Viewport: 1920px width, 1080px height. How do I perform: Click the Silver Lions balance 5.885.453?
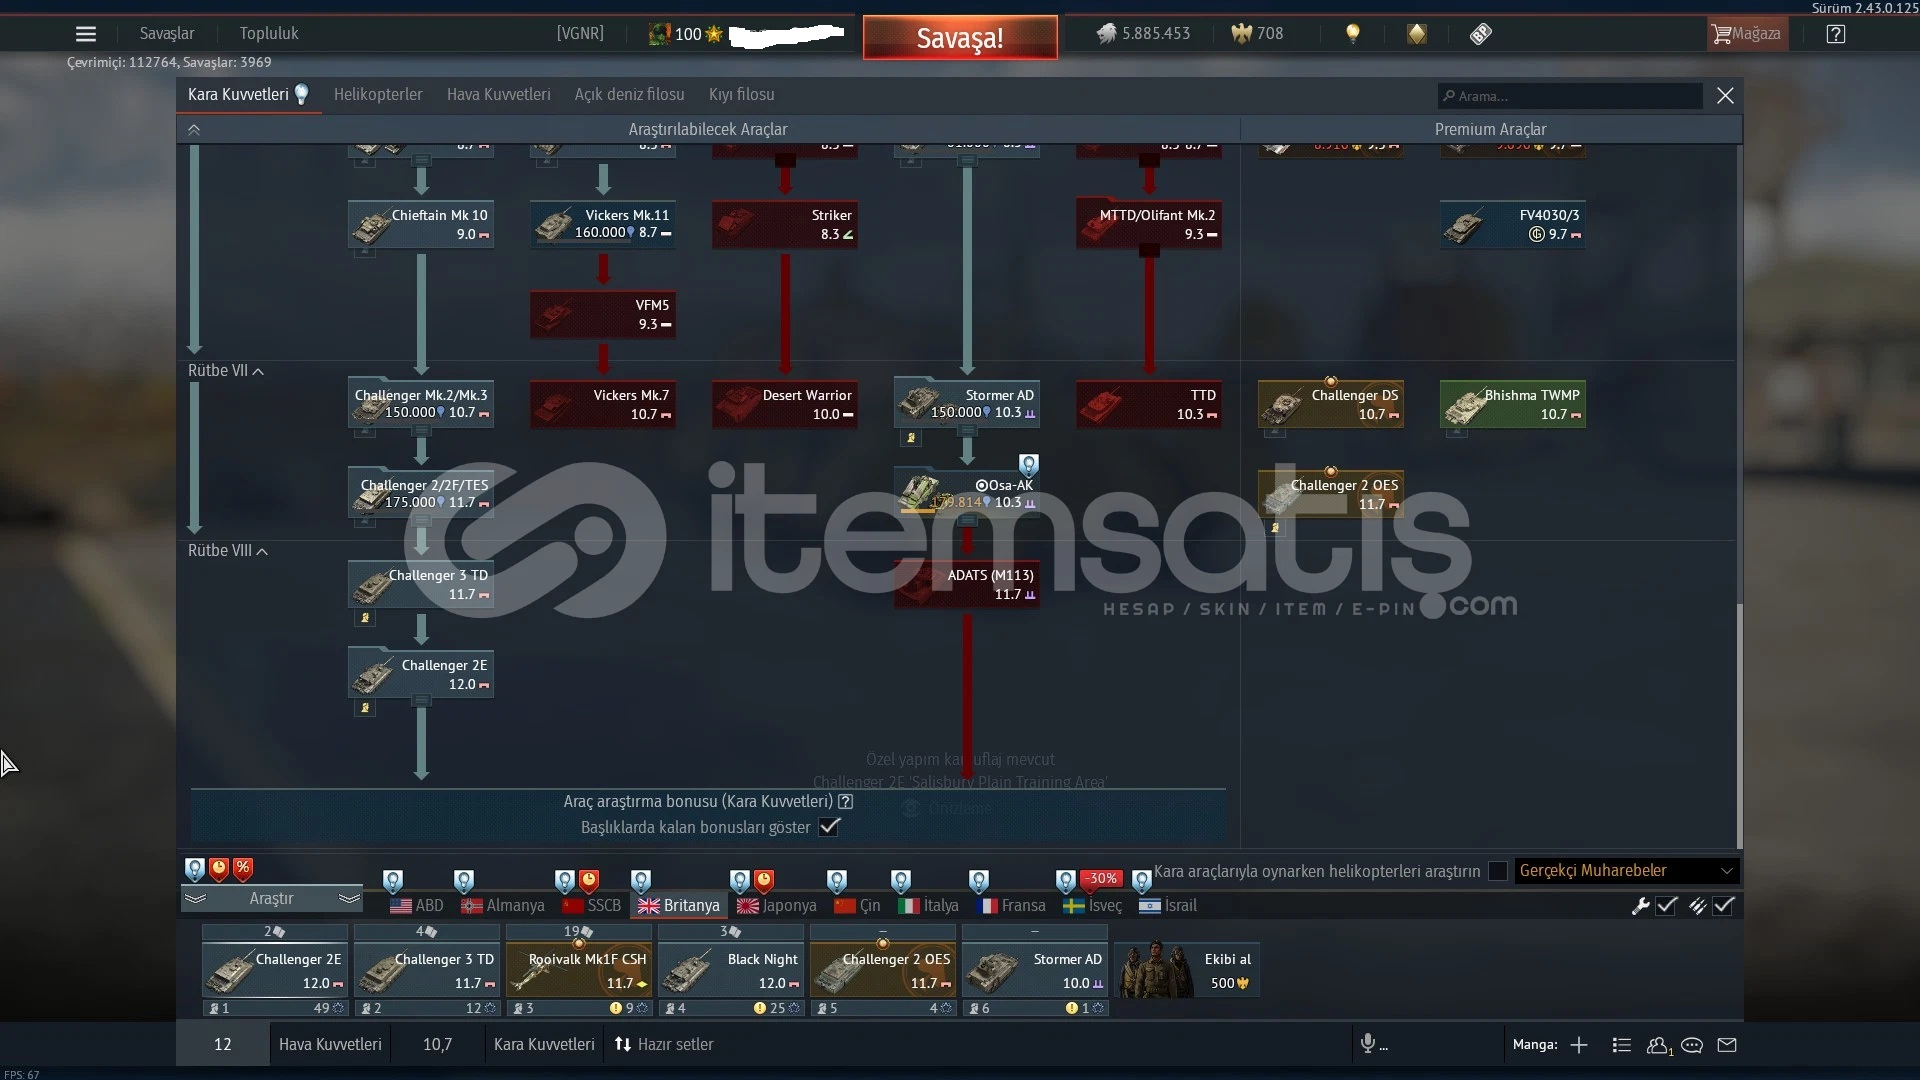(x=1143, y=33)
